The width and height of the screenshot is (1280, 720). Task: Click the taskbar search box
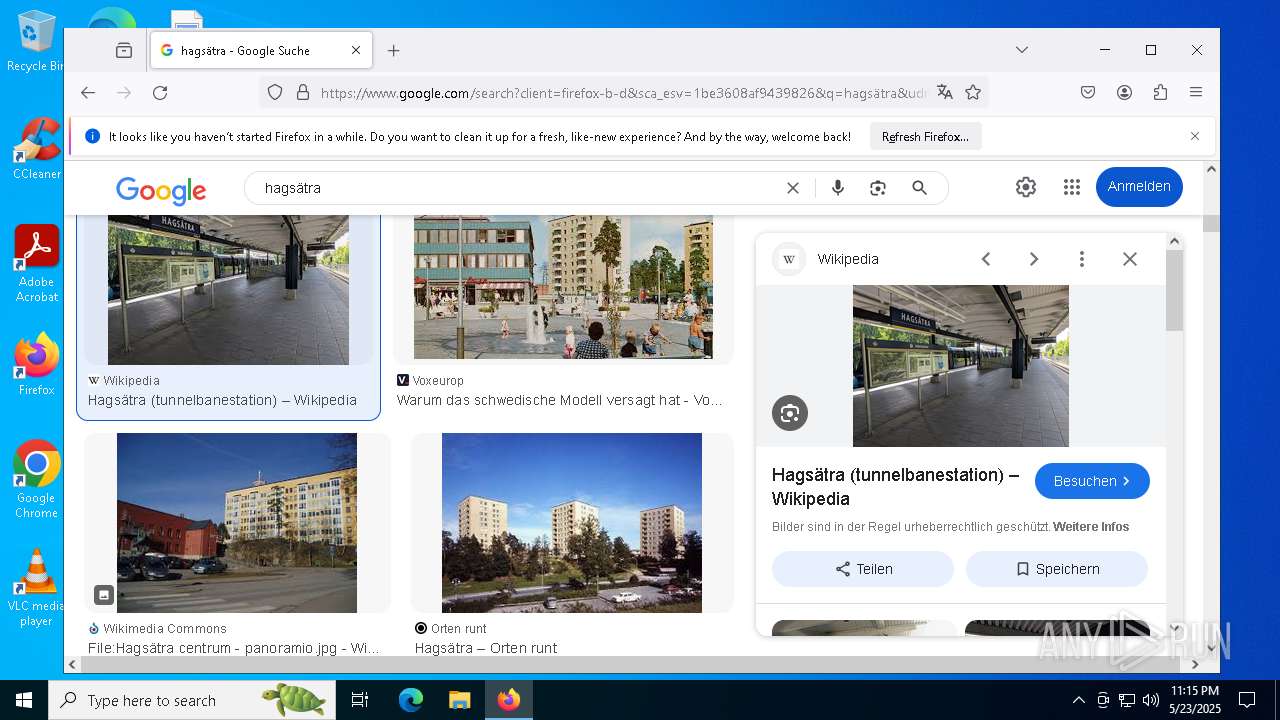pyautogui.click(x=192, y=700)
